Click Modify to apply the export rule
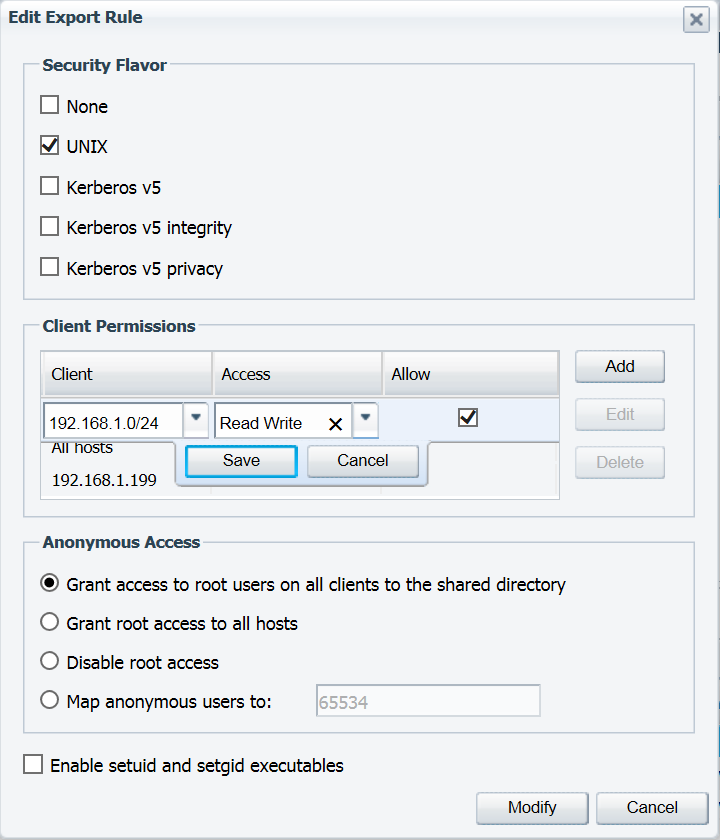Image resolution: width=720 pixels, height=840 pixels. click(x=532, y=807)
